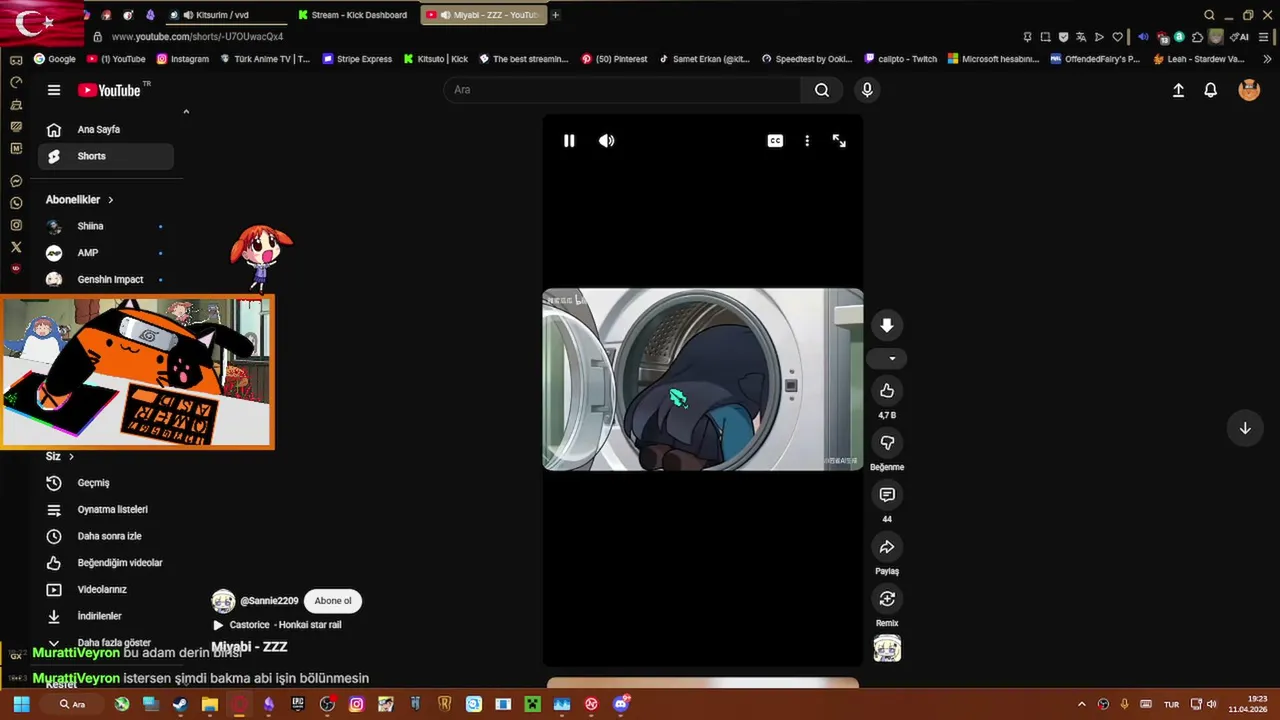
Task: Open the create/upload icon in YouTube header
Action: (x=1178, y=90)
